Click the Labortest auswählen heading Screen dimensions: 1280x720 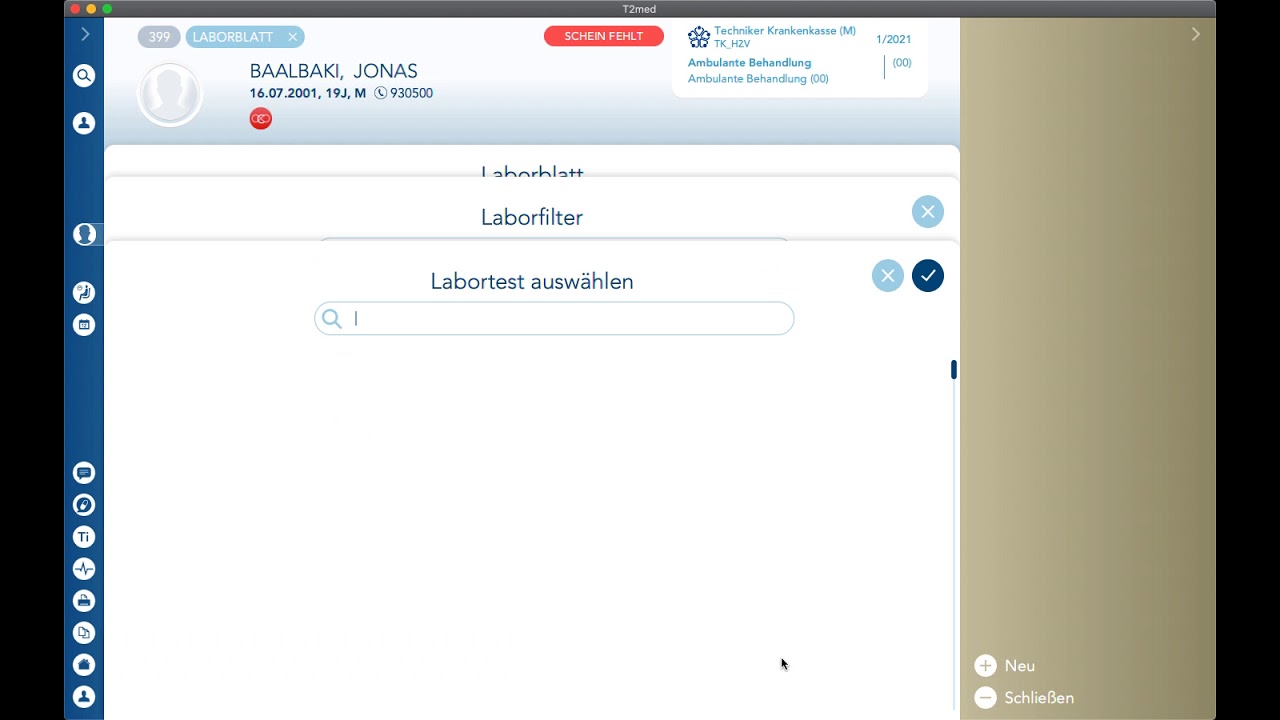(532, 282)
